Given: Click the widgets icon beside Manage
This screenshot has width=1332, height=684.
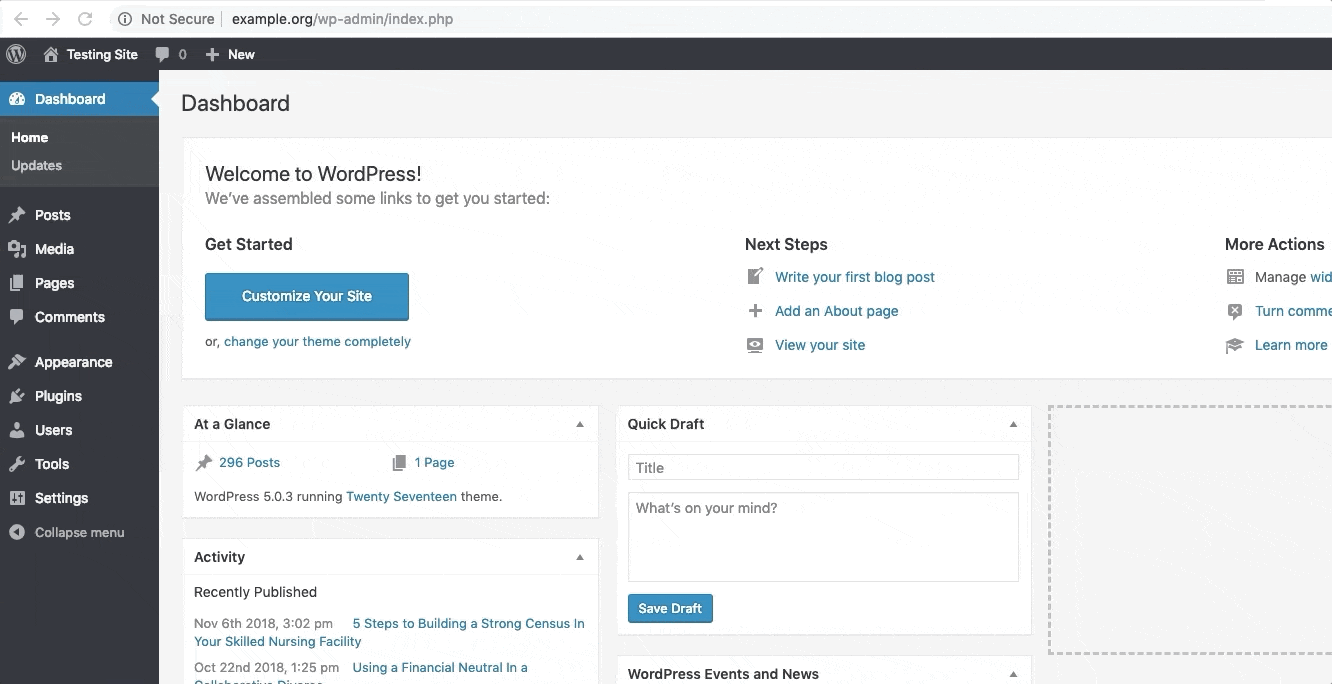Looking at the screenshot, I should (1236, 277).
